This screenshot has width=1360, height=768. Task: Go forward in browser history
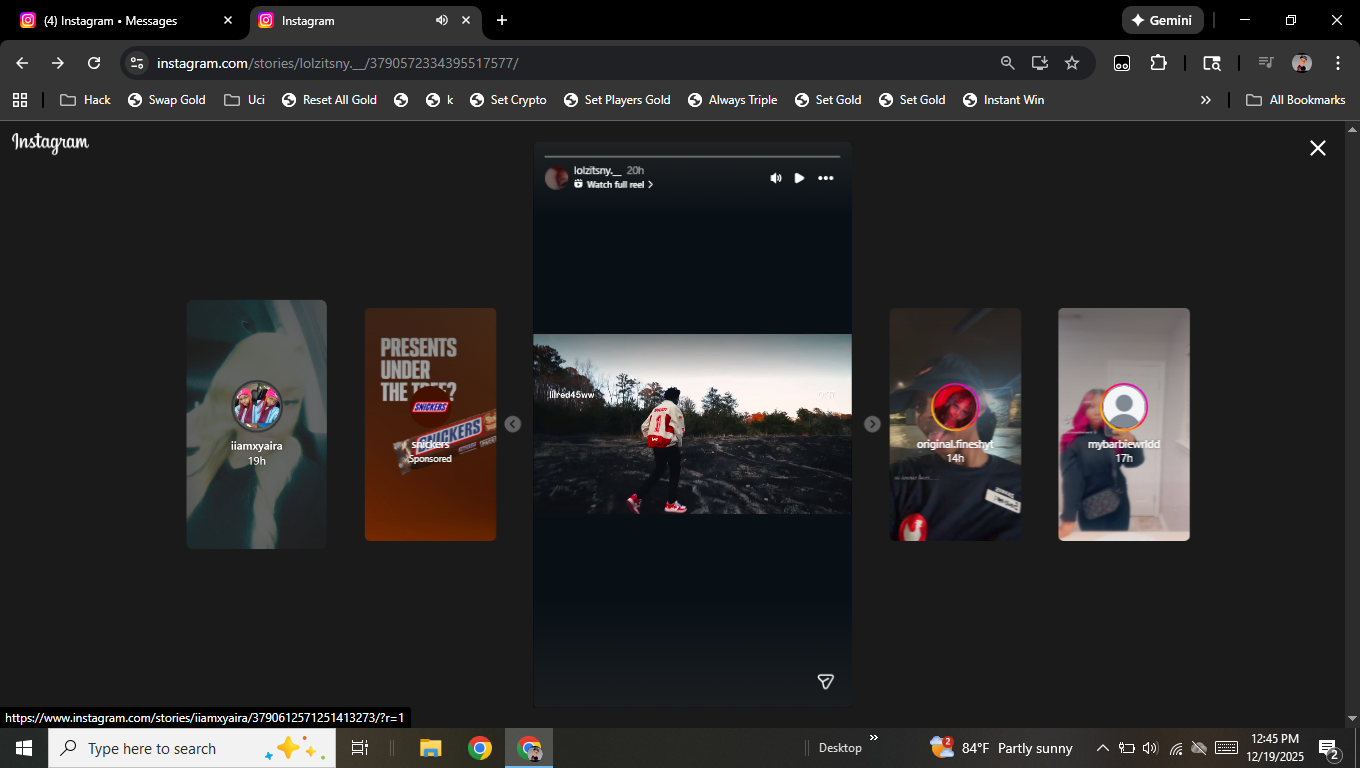(x=58, y=63)
